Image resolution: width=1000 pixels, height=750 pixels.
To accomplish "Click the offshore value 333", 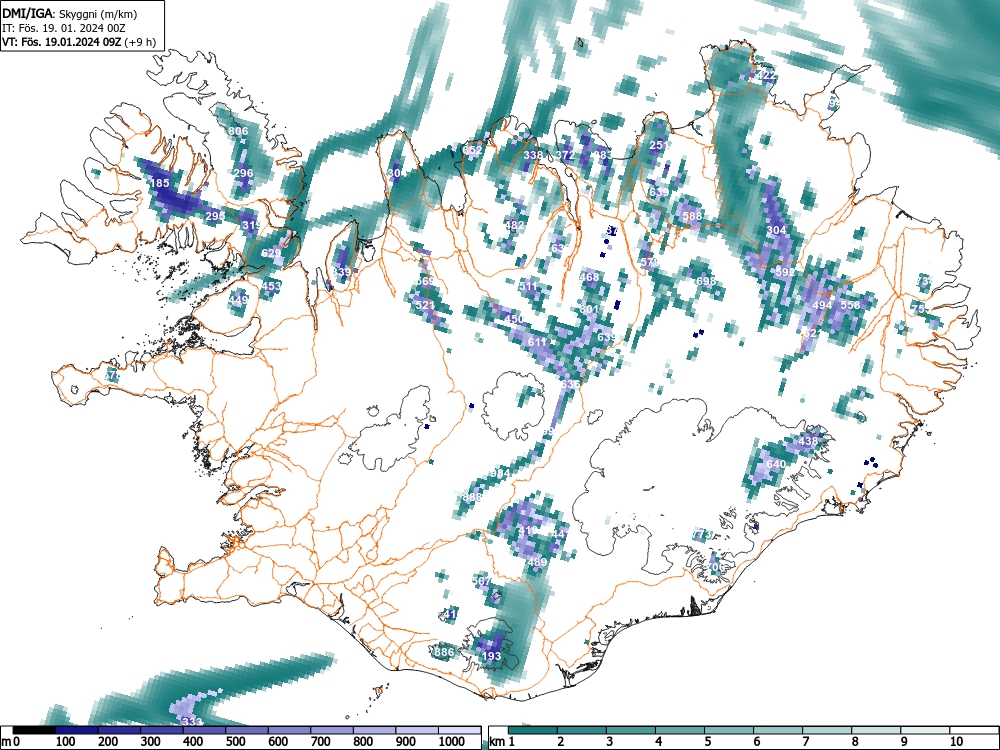I will click(192, 721).
